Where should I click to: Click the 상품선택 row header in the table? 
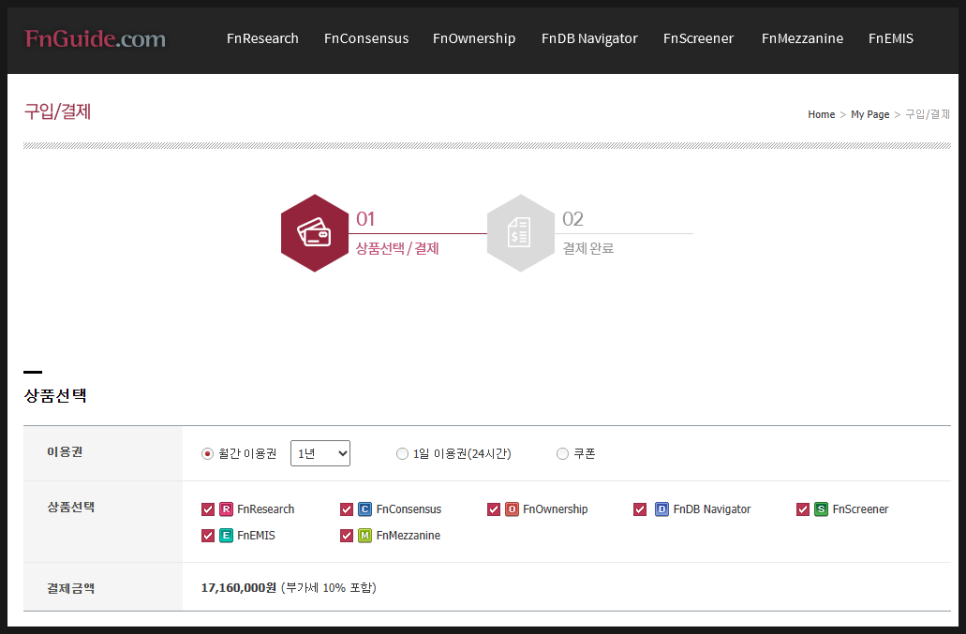point(71,507)
